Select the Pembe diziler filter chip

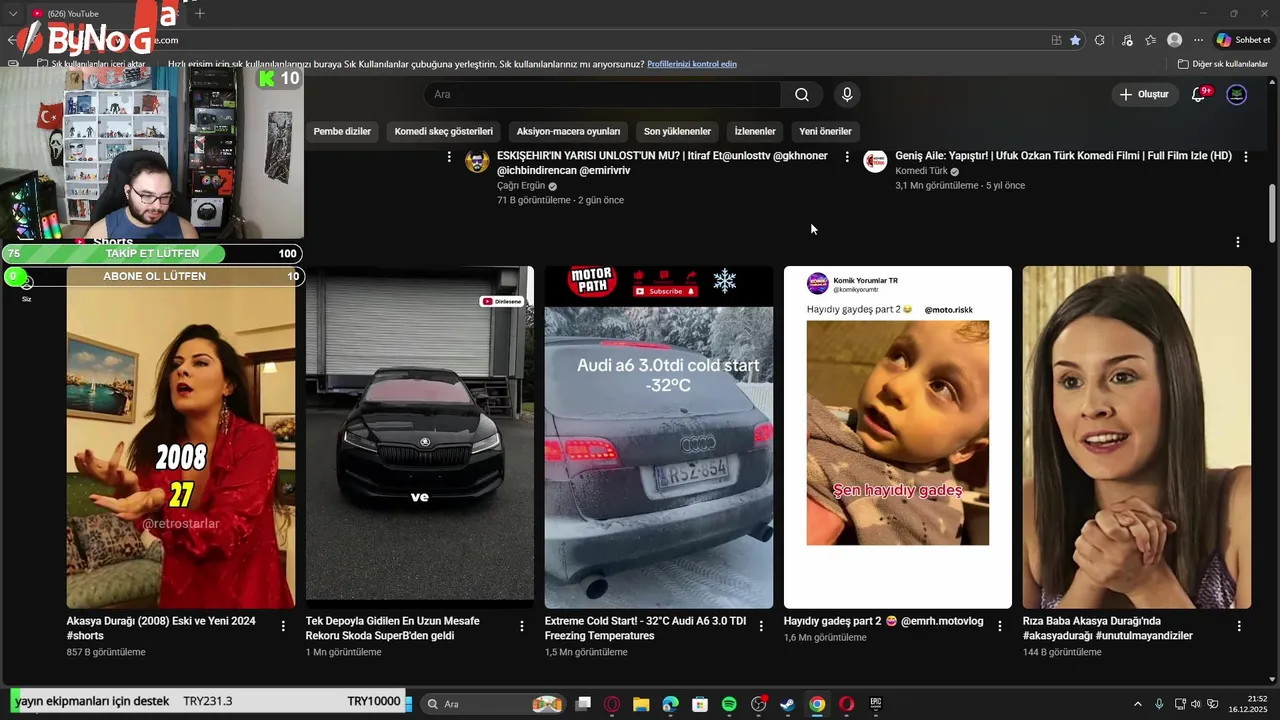[x=342, y=131]
